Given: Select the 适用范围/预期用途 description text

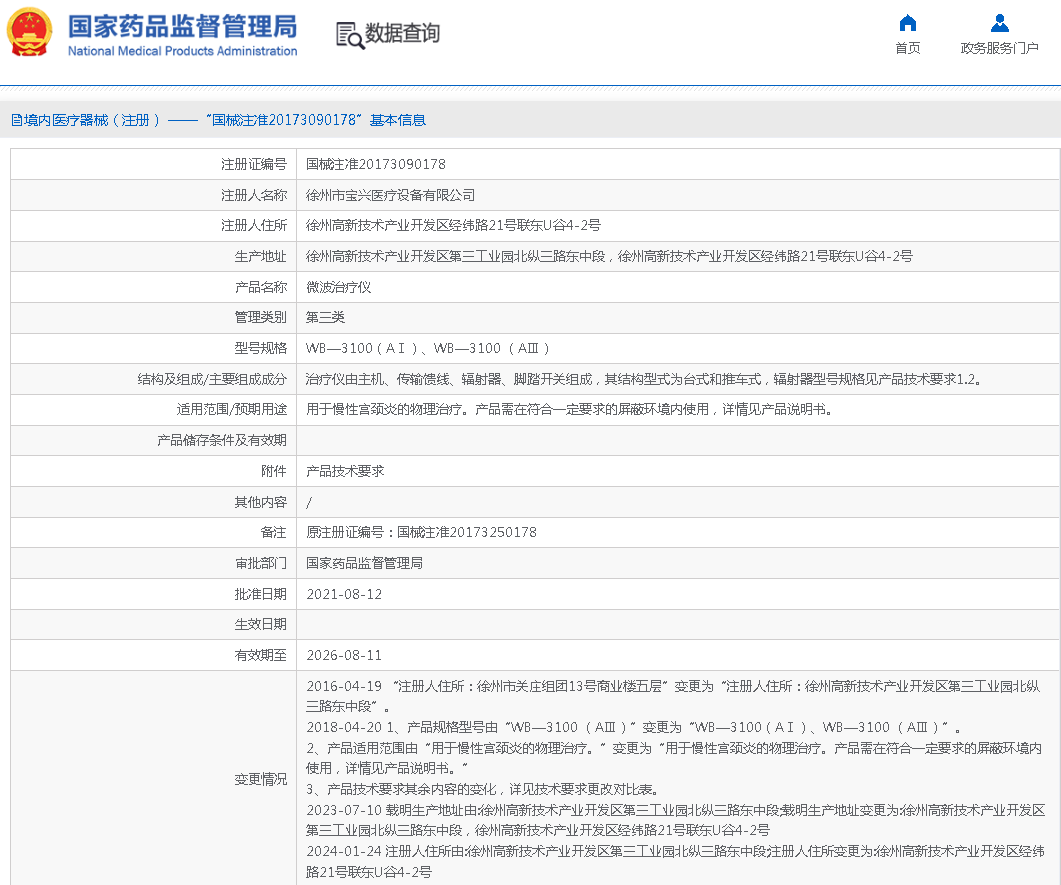Looking at the screenshot, I should (569, 409).
